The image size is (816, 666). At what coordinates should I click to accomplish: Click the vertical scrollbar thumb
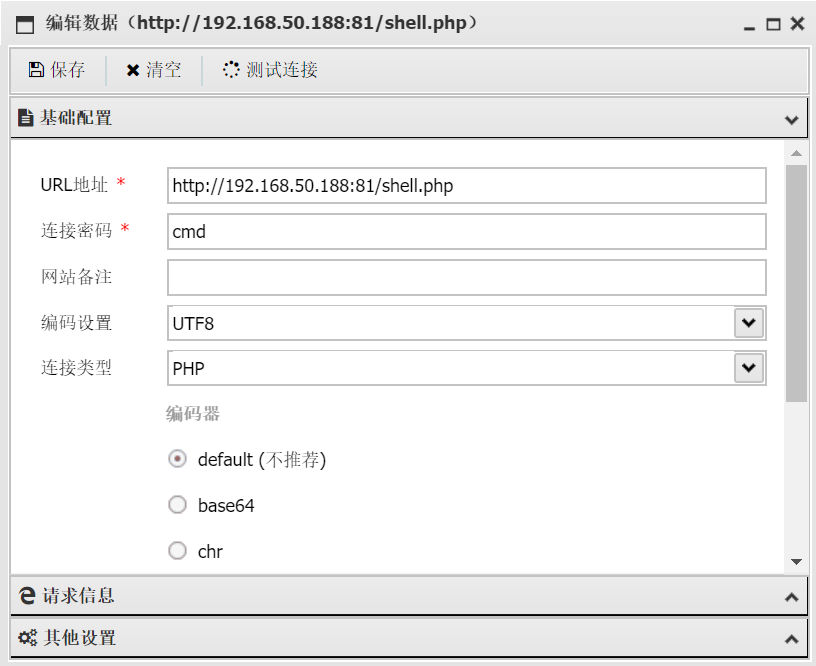click(x=796, y=284)
